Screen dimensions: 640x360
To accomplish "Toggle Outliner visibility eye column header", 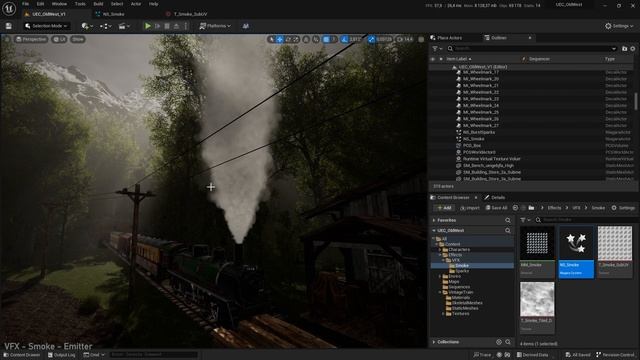I will point(433,59).
